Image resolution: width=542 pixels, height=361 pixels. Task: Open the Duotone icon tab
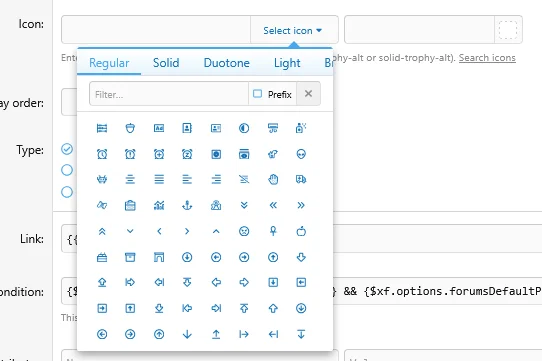coord(226,63)
